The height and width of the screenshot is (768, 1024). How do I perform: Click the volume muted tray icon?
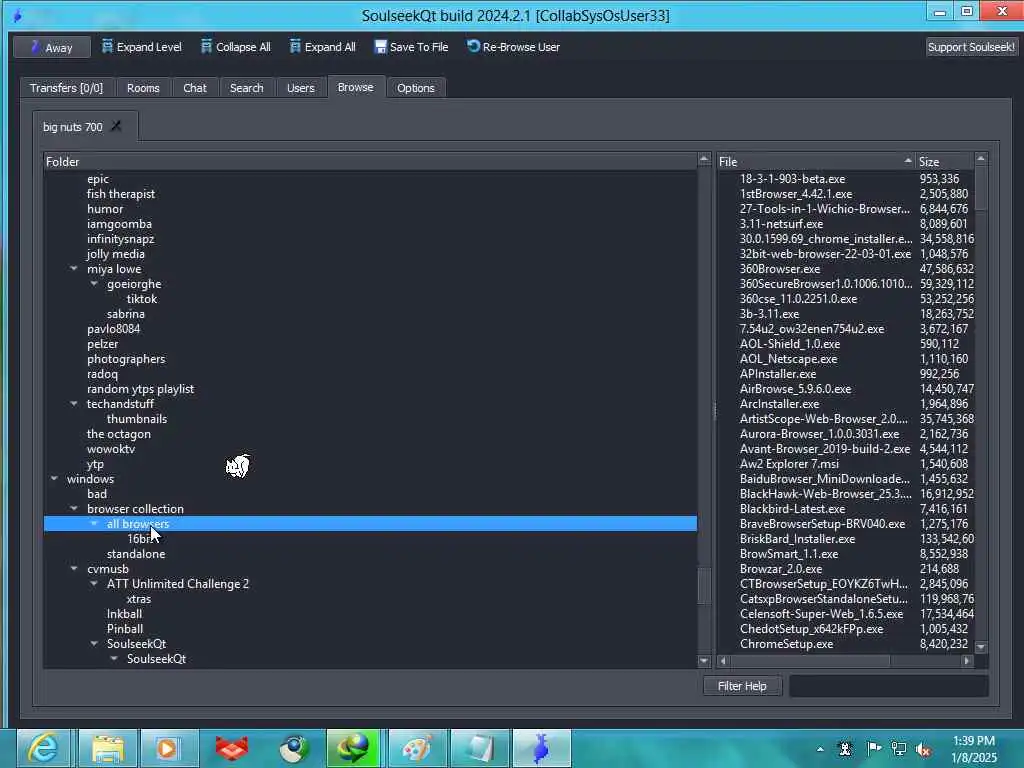click(x=923, y=749)
